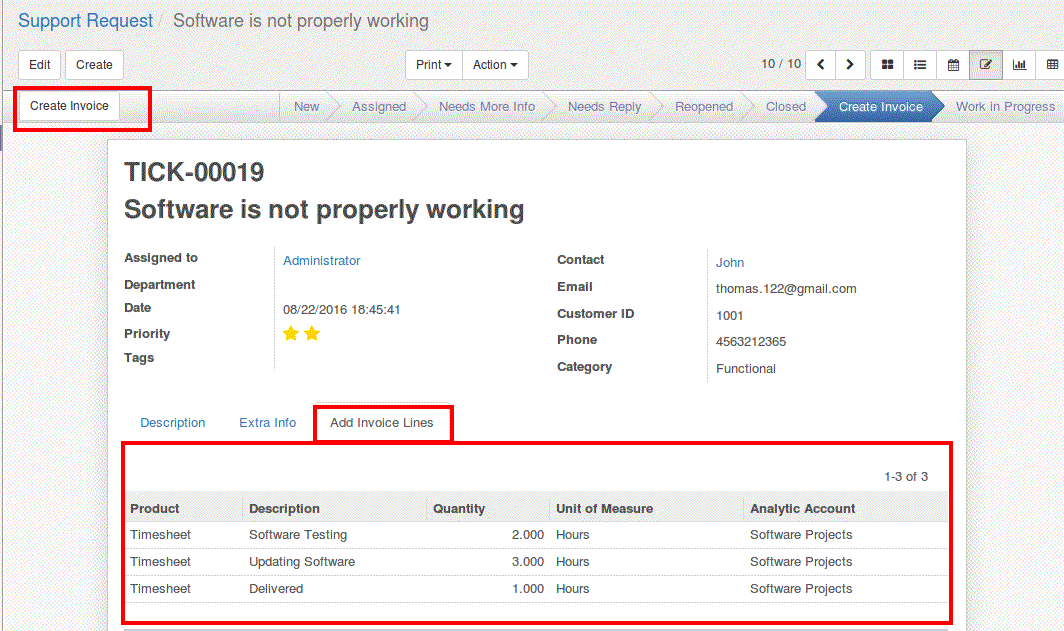Viewport: 1064px width, 631px height.
Task: Go to previous record arrow
Action: [820, 65]
